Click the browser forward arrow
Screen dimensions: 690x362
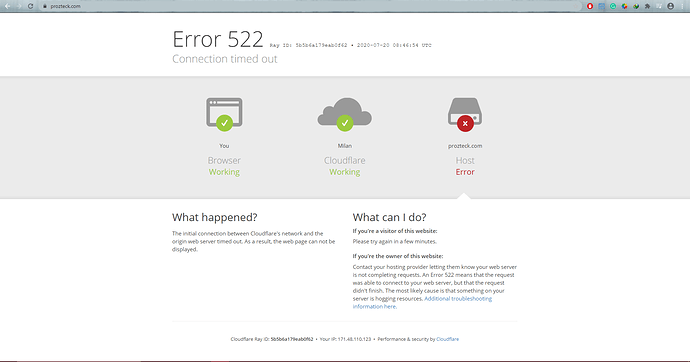19,6
